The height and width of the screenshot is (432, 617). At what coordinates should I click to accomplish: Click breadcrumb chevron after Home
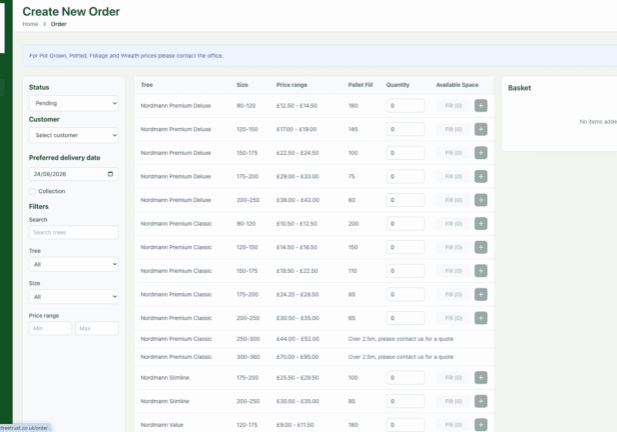[x=44, y=24]
